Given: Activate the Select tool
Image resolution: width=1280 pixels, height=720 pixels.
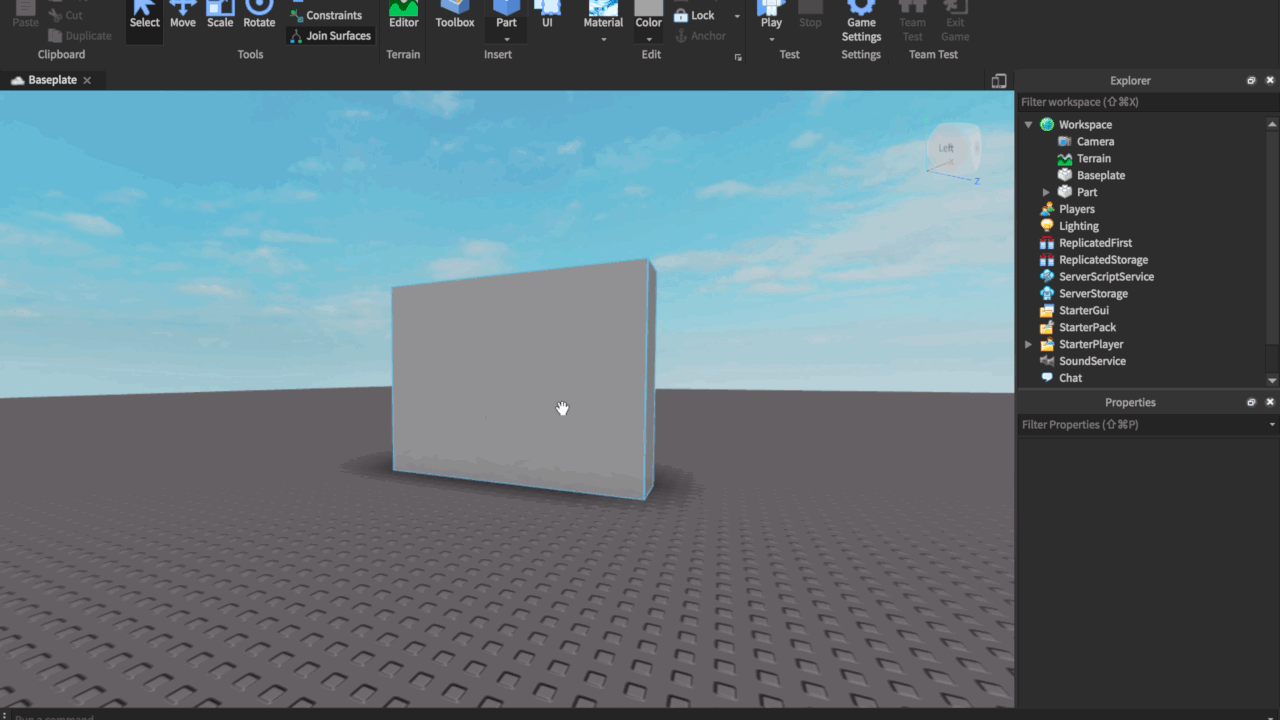Looking at the screenshot, I should coord(144,16).
